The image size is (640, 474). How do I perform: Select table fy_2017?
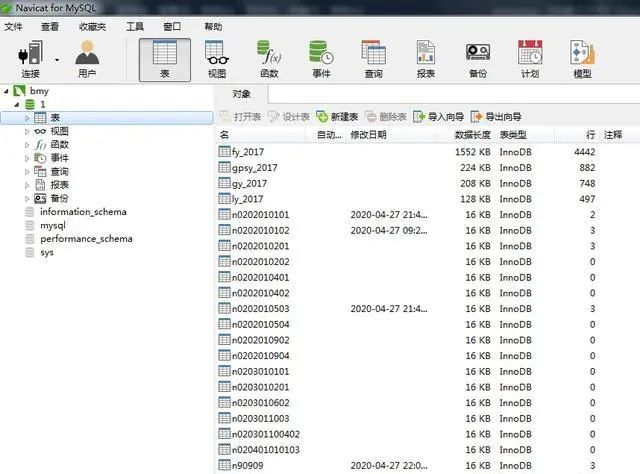pos(248,152)
